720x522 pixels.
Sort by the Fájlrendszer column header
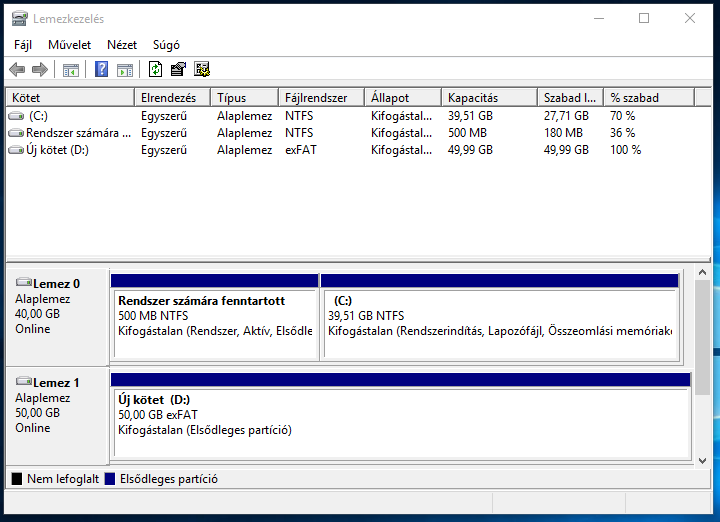pyautogui.click(x=321, y=97)
